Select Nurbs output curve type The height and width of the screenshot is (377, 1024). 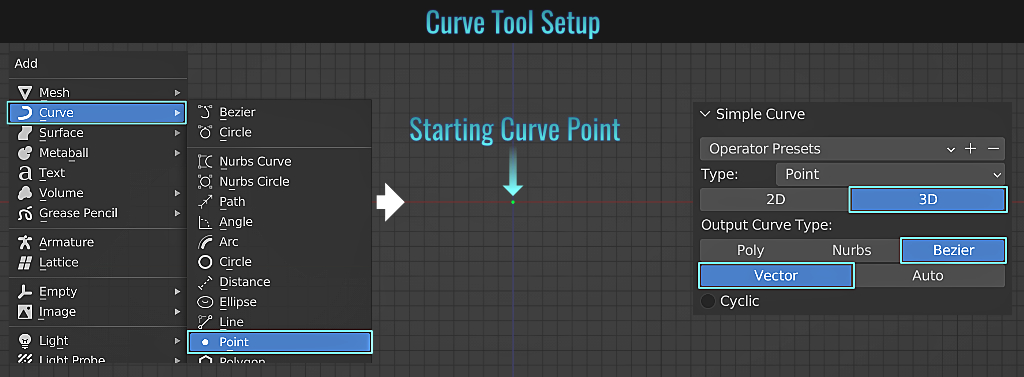(851, 250)
